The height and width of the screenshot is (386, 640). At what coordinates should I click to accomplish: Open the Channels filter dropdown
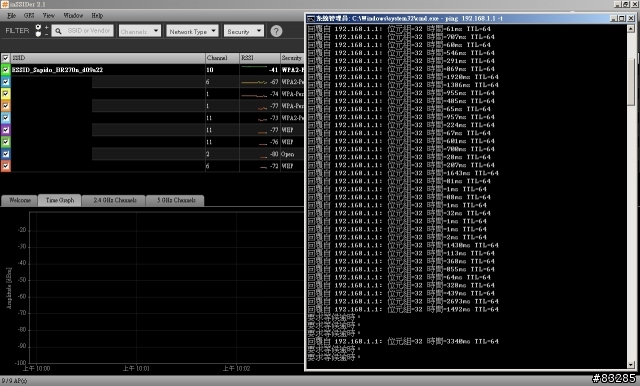pyautogui.click(x=140, y=31)
